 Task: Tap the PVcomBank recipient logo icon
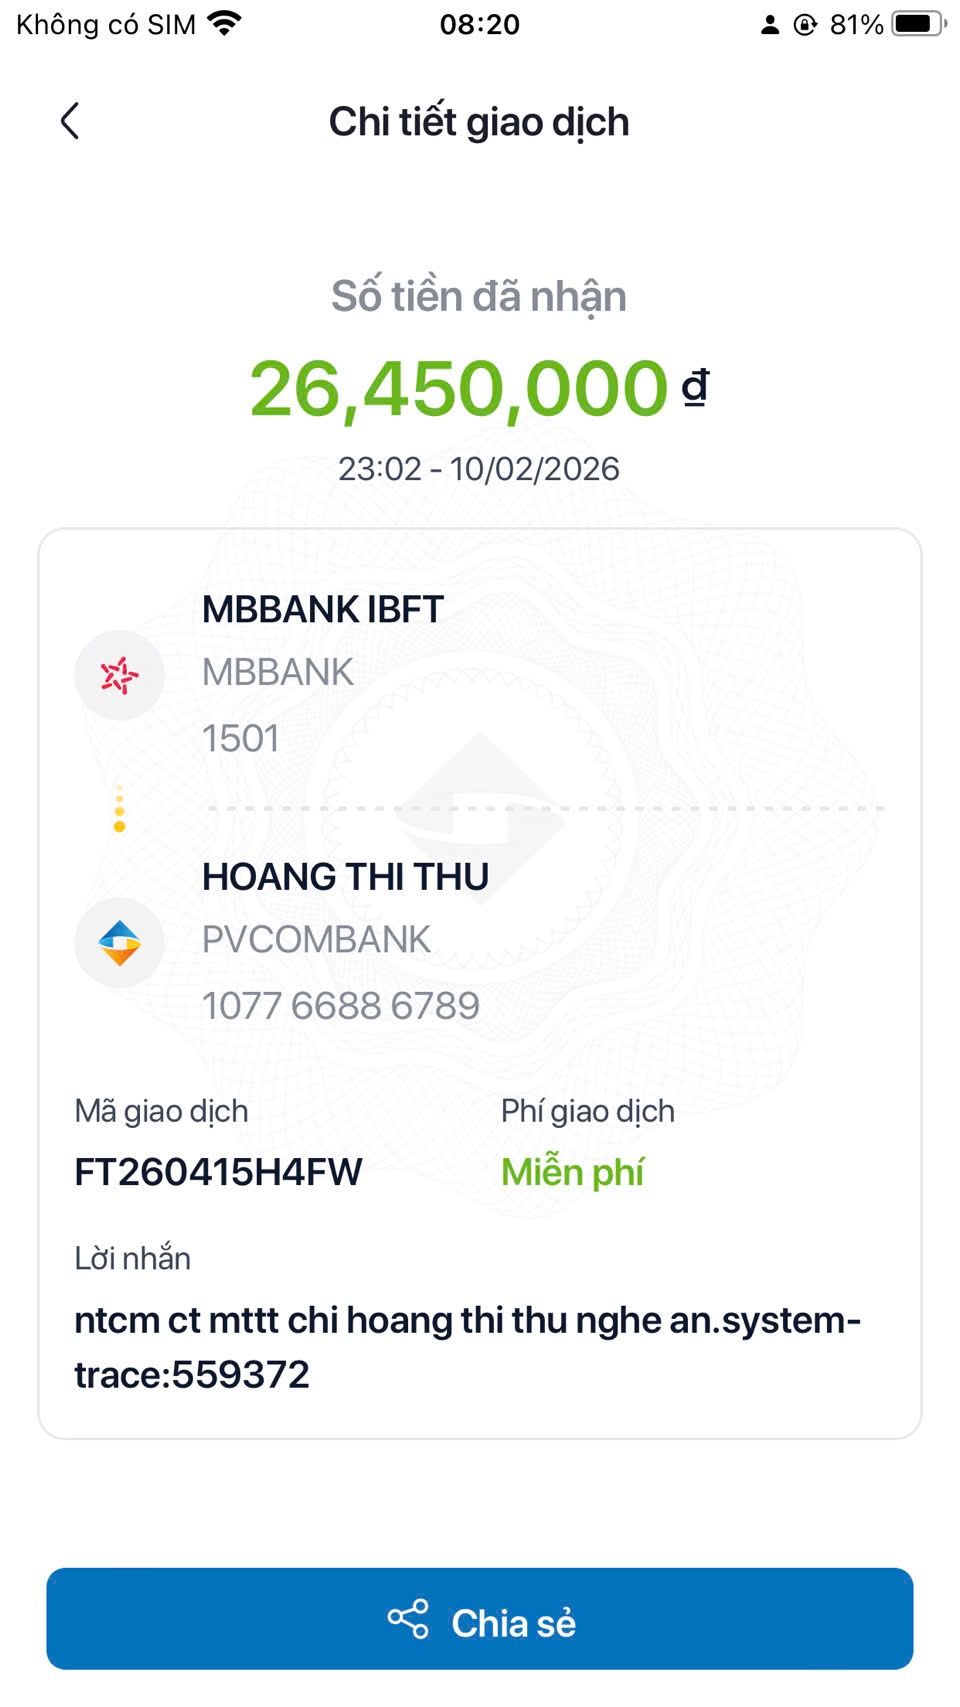coord(120,942)
